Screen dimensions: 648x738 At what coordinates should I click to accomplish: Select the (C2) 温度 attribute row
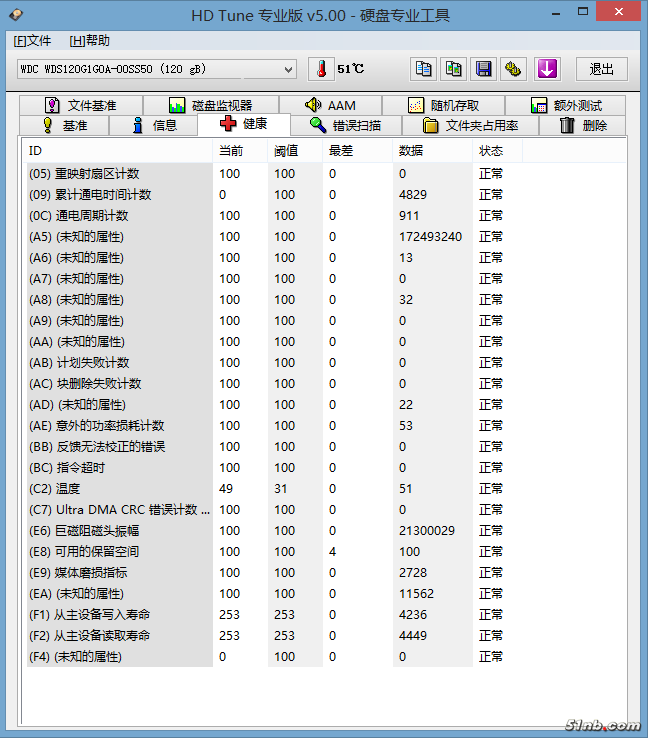click(x=120, y=489)
